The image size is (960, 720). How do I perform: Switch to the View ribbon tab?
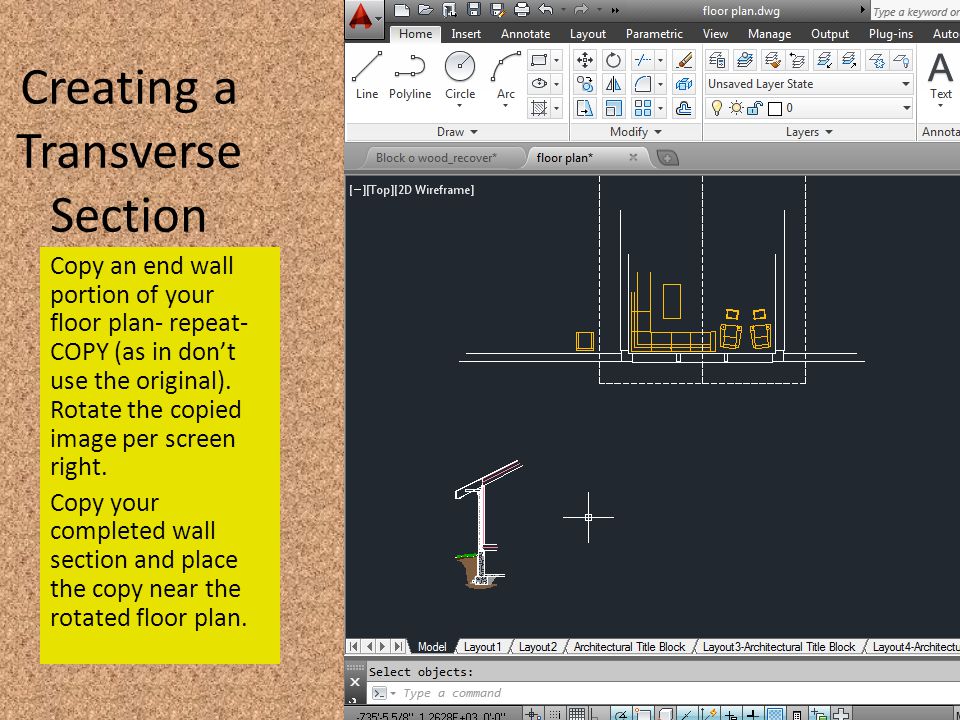point(714,34)
